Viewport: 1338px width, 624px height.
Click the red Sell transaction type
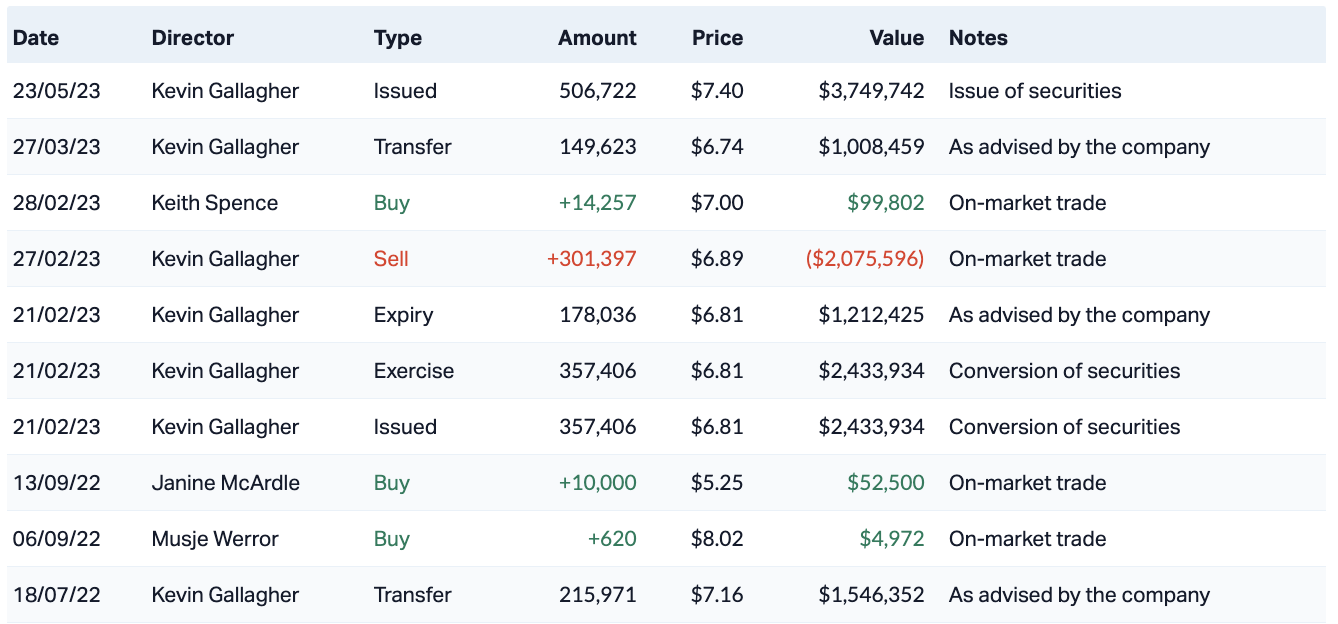(391, 259)
